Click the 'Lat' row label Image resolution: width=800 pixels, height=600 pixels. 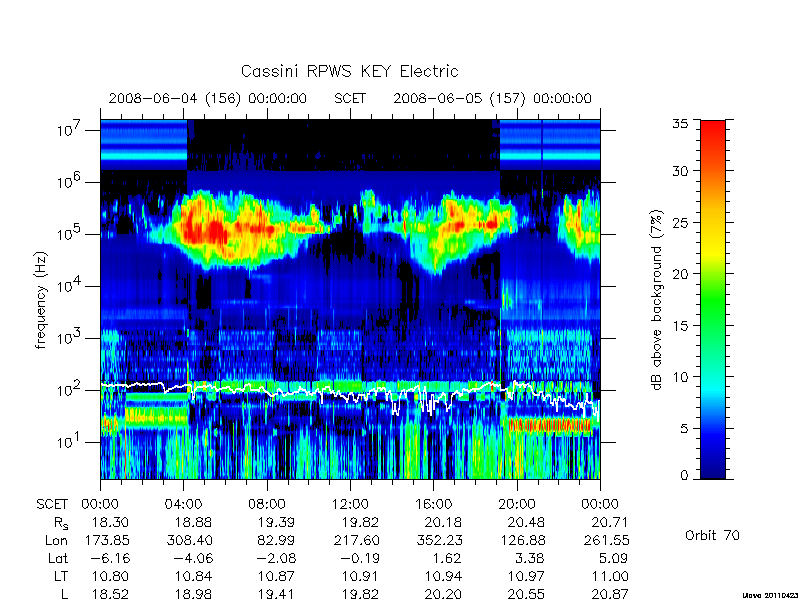(58, 558)
